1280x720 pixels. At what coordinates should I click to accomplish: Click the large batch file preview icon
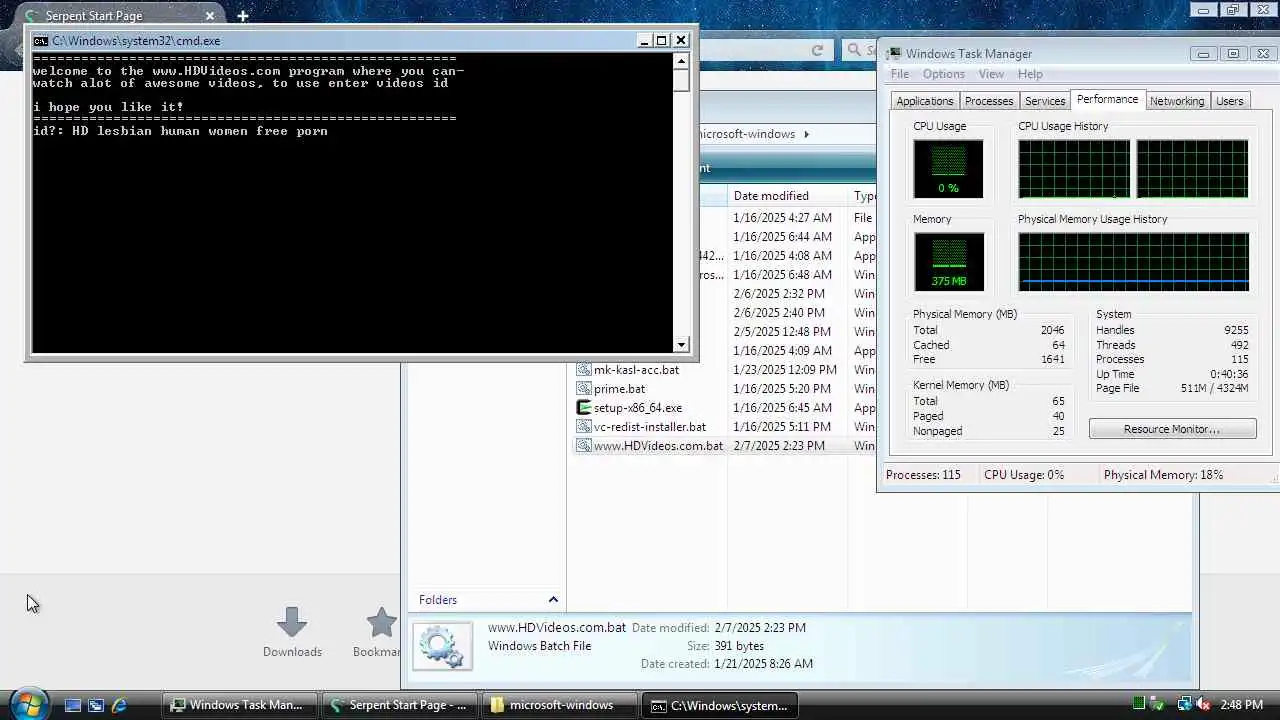pyautogui.click(x=442, y=646)
